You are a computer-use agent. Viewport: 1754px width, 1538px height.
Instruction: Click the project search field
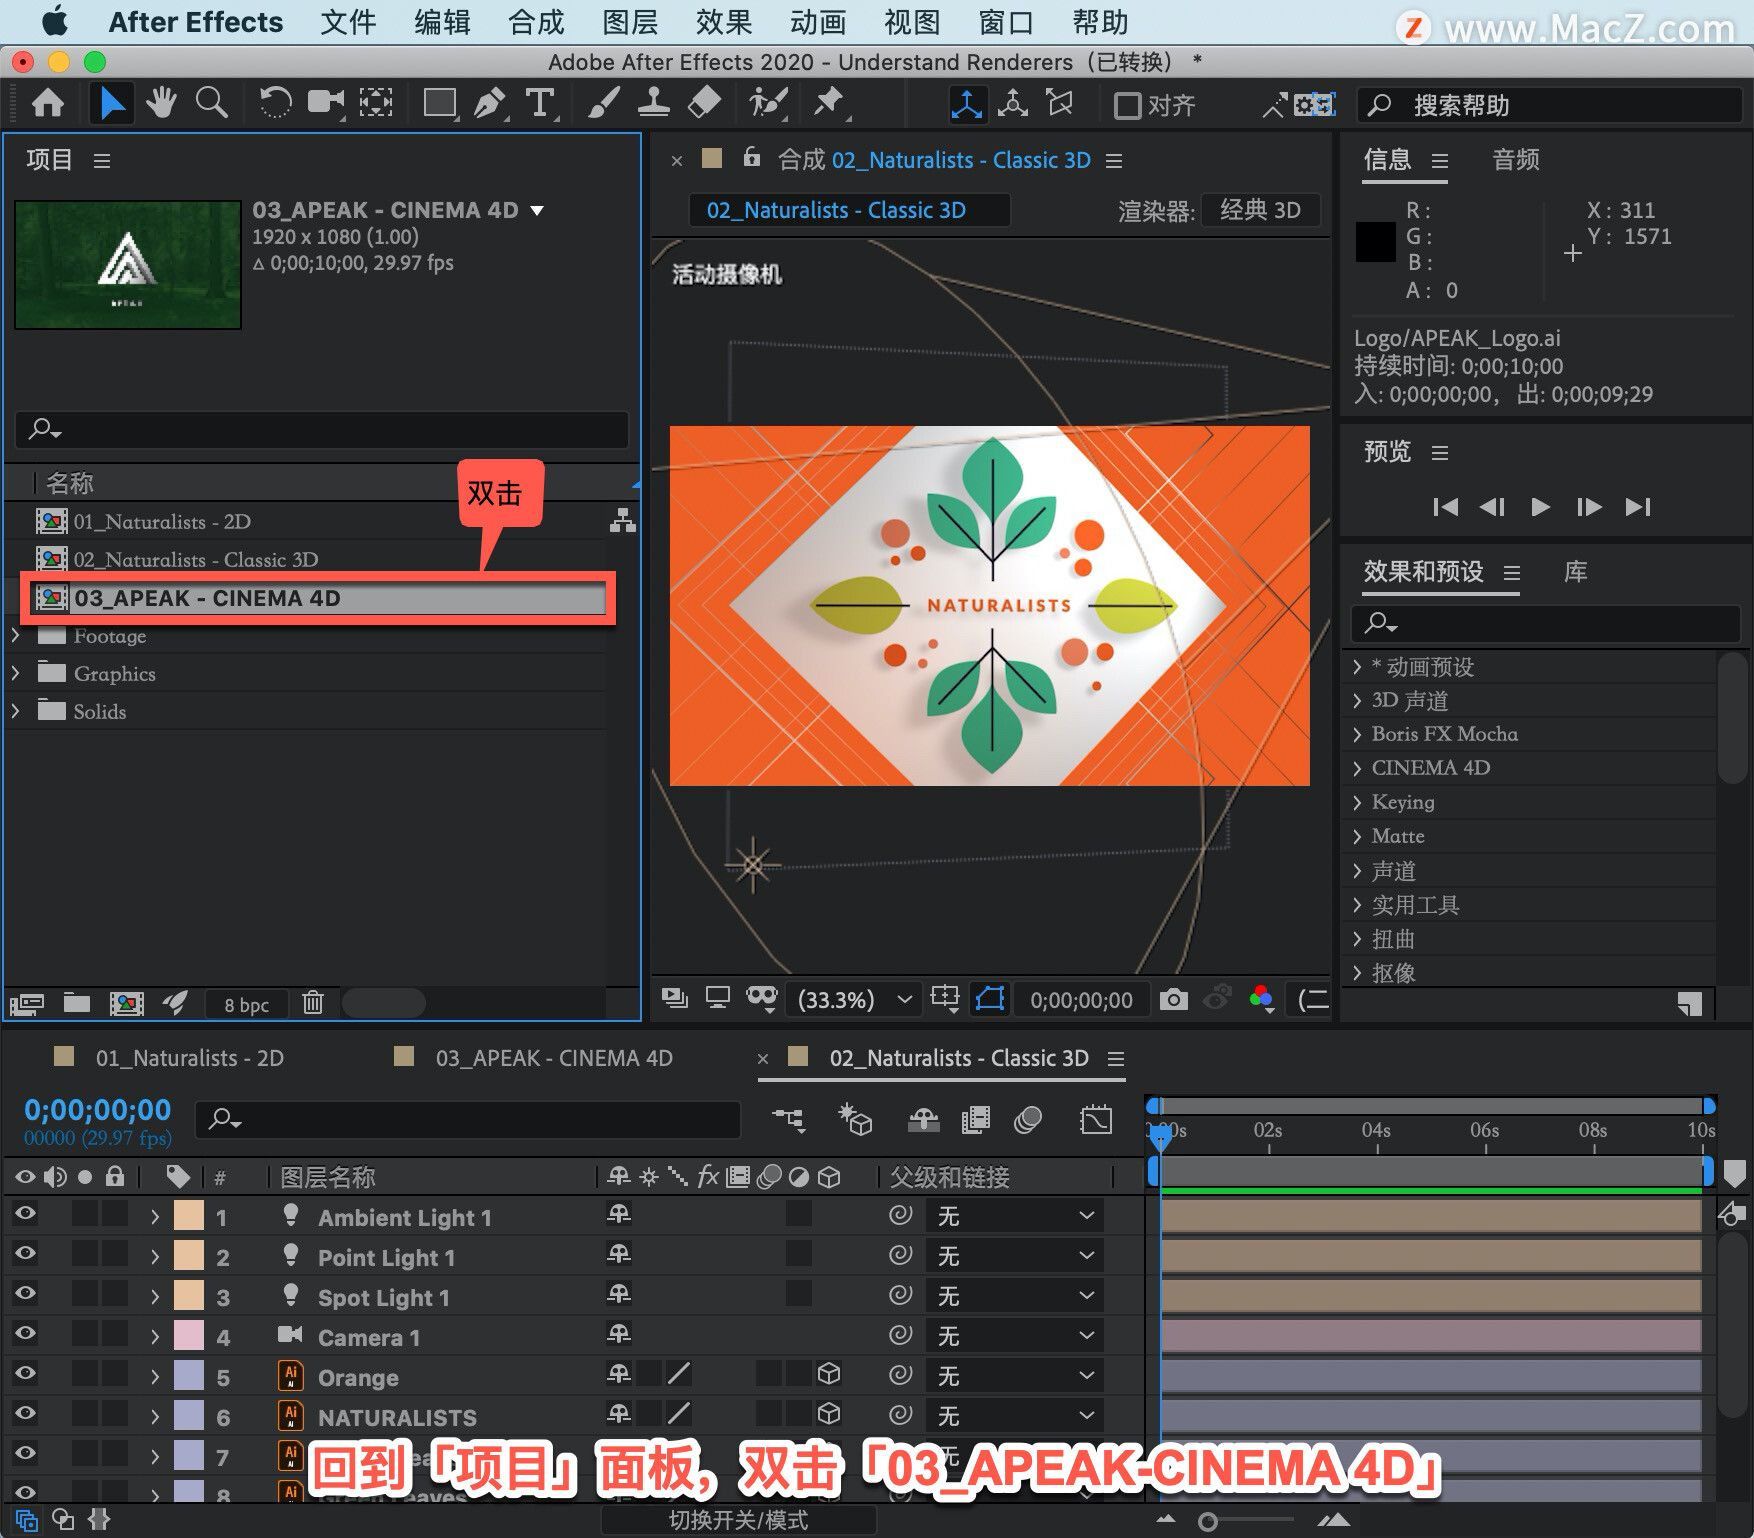point(321,429)
